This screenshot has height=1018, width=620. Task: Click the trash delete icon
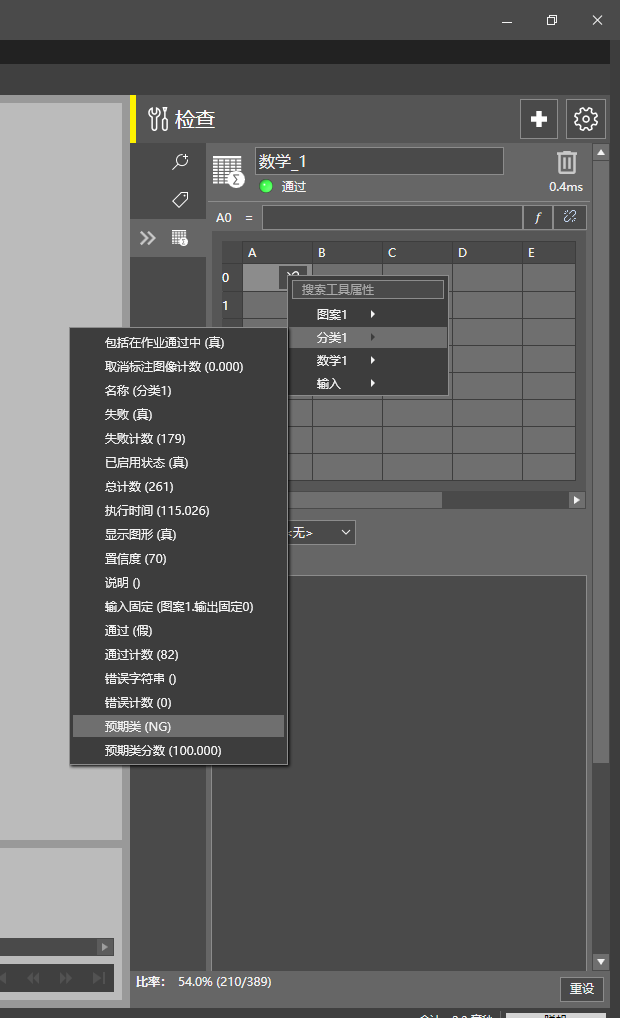[x=567, y=162]
